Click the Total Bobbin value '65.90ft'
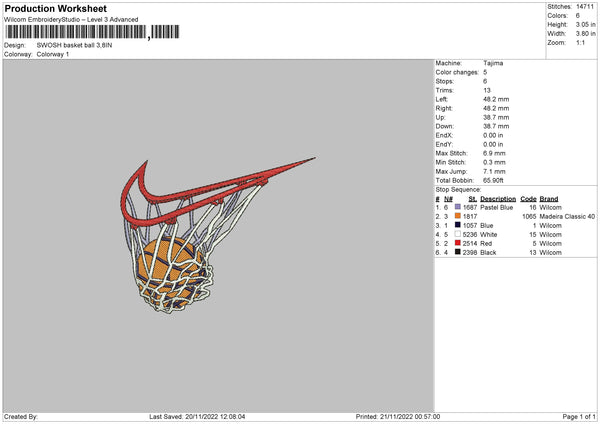 (493, 180)
